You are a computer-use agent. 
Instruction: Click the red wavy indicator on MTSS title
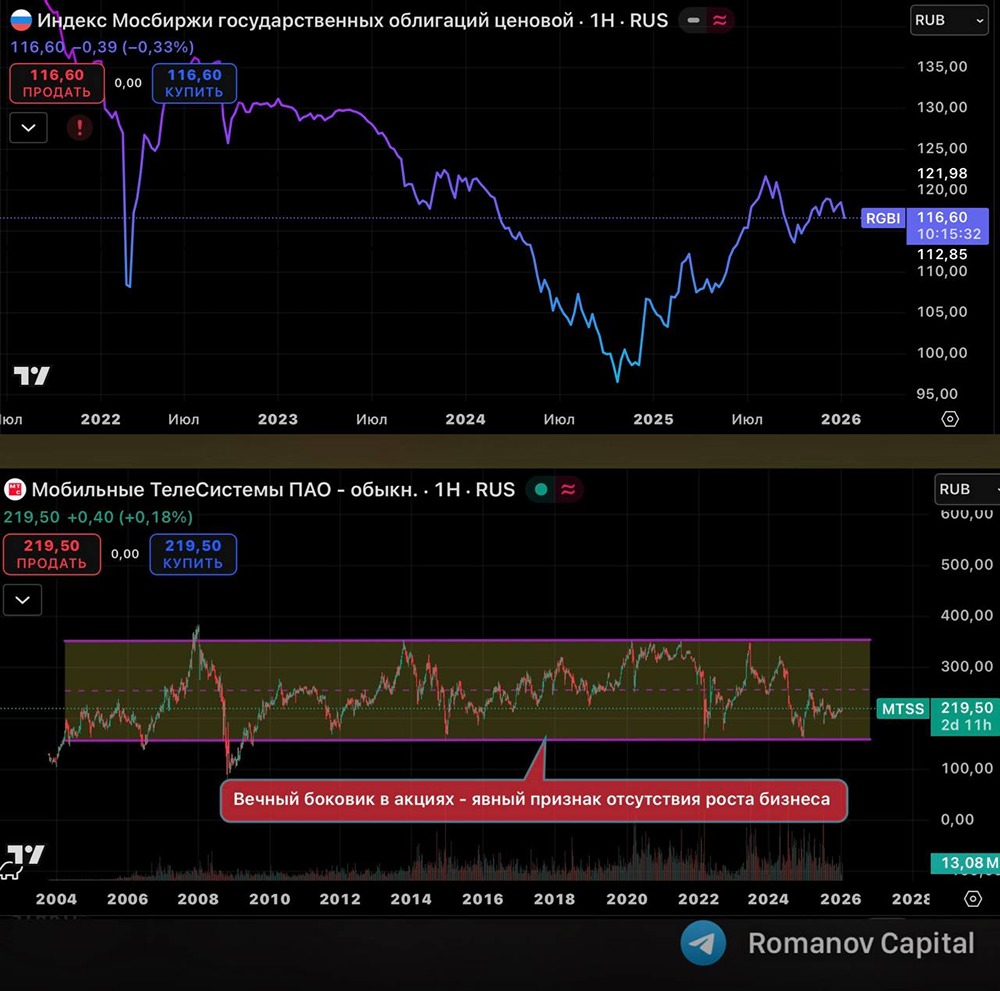[x=568, y=490]
